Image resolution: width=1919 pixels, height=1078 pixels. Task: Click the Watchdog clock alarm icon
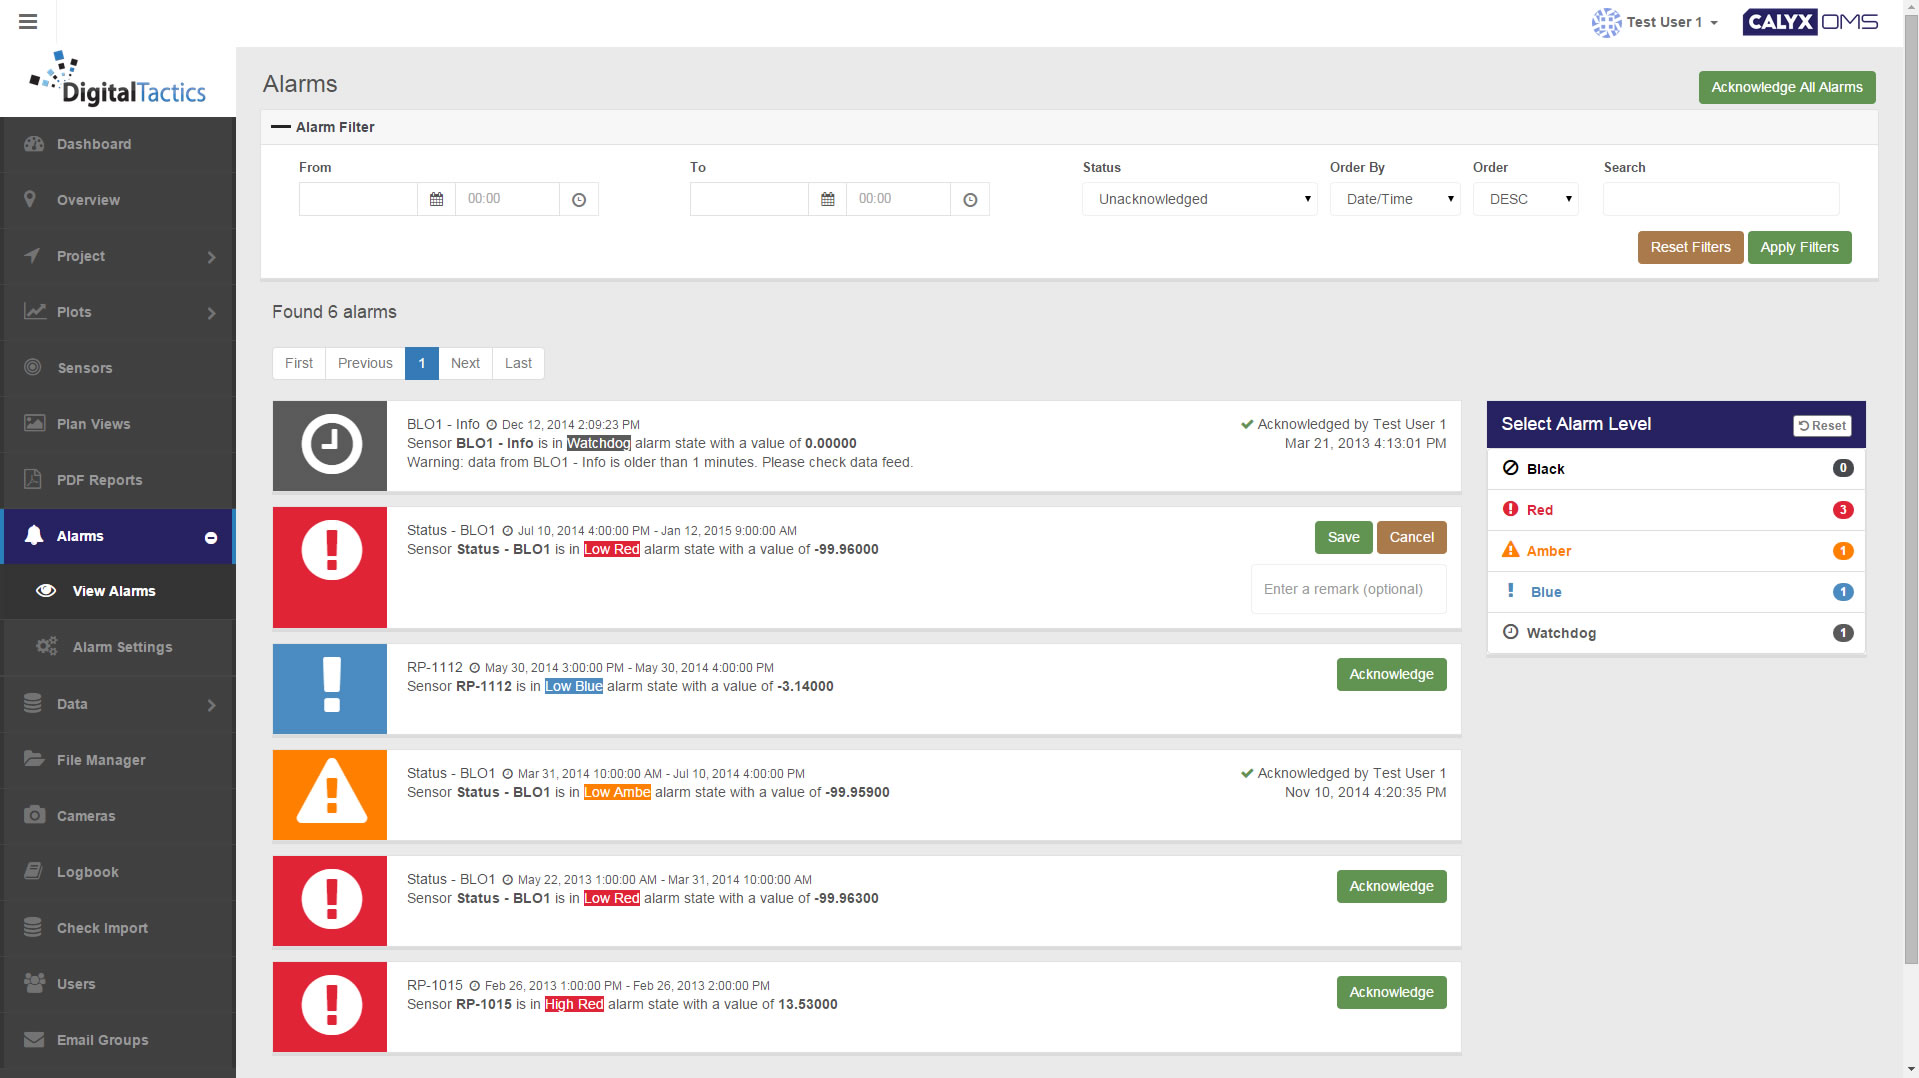(x=330, y=446)
